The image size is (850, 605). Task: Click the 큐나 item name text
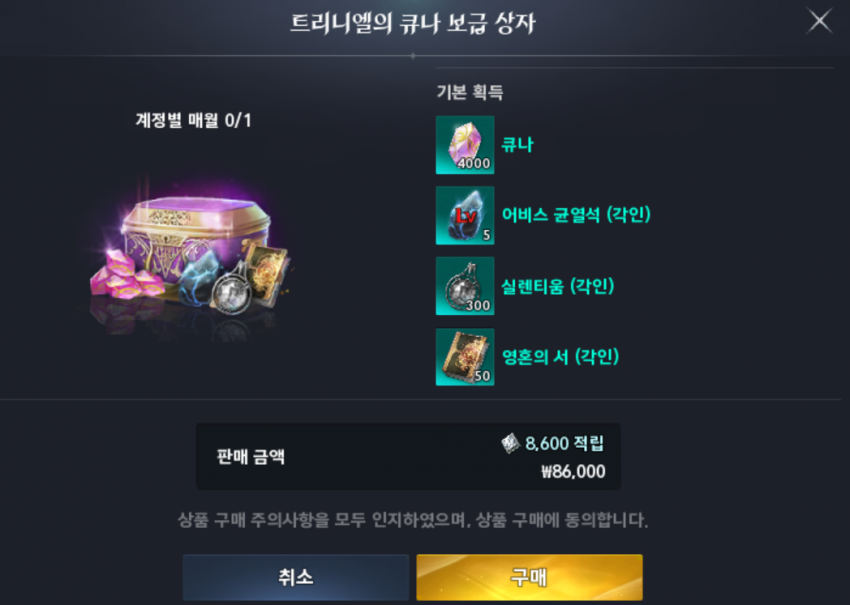[x=517, y=145]
